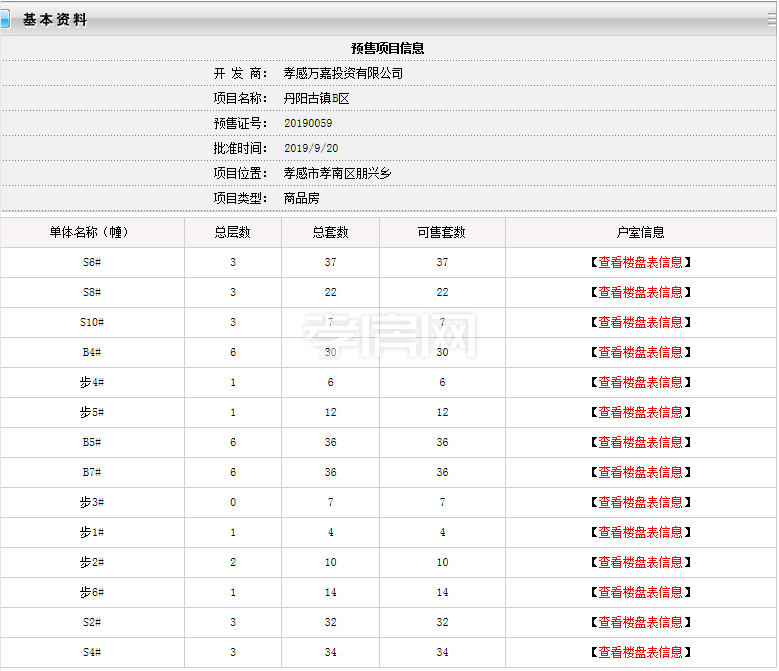Click 查看楼盘表信息 in the 步6# row

tap(640, 592)
